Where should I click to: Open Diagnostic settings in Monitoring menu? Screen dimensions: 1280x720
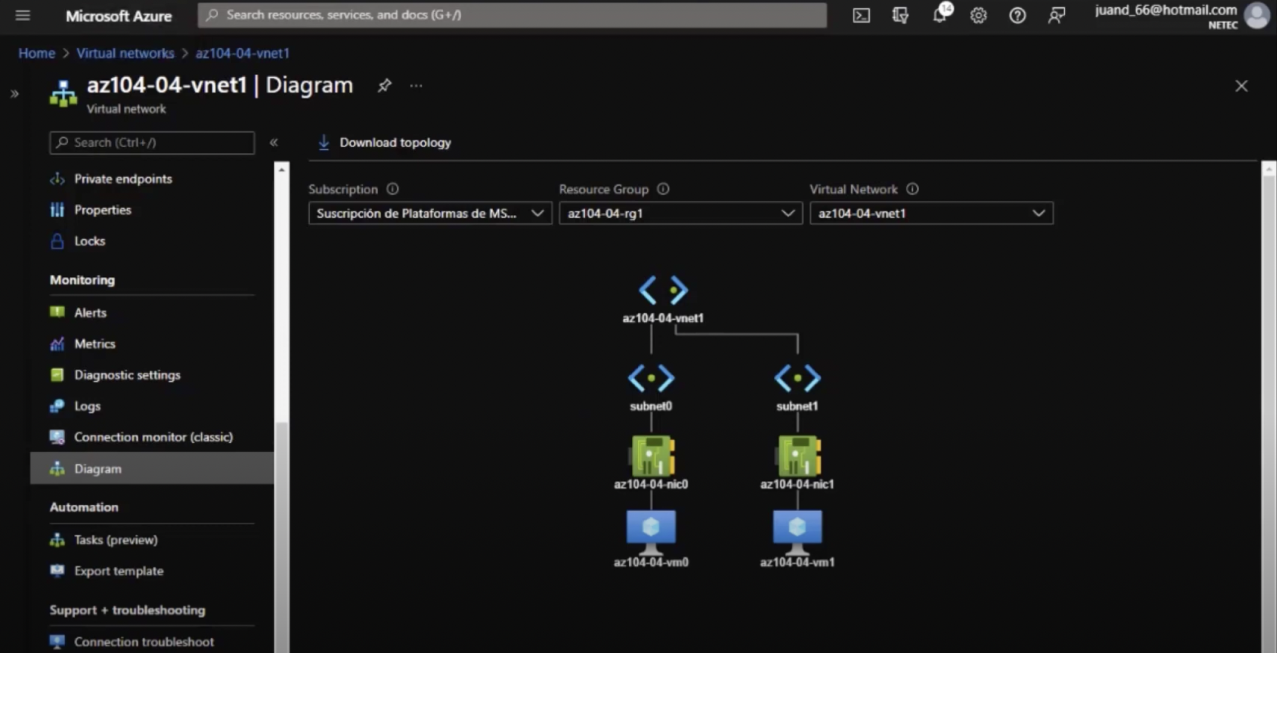(127, 375)
